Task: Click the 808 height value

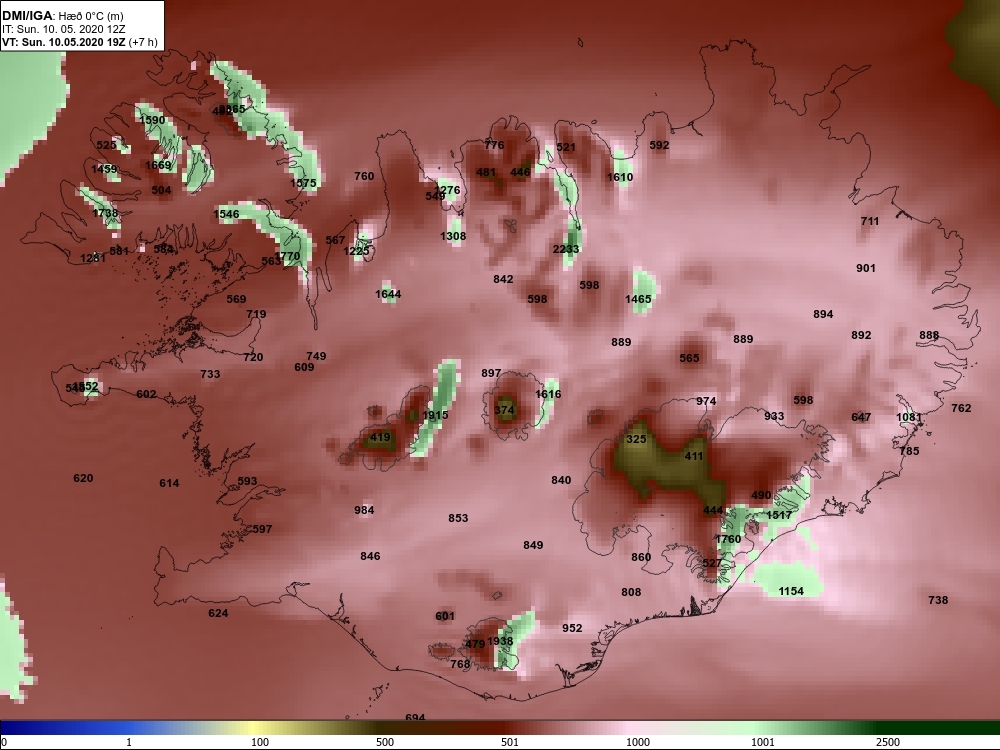Action: (x=631, y=592)
